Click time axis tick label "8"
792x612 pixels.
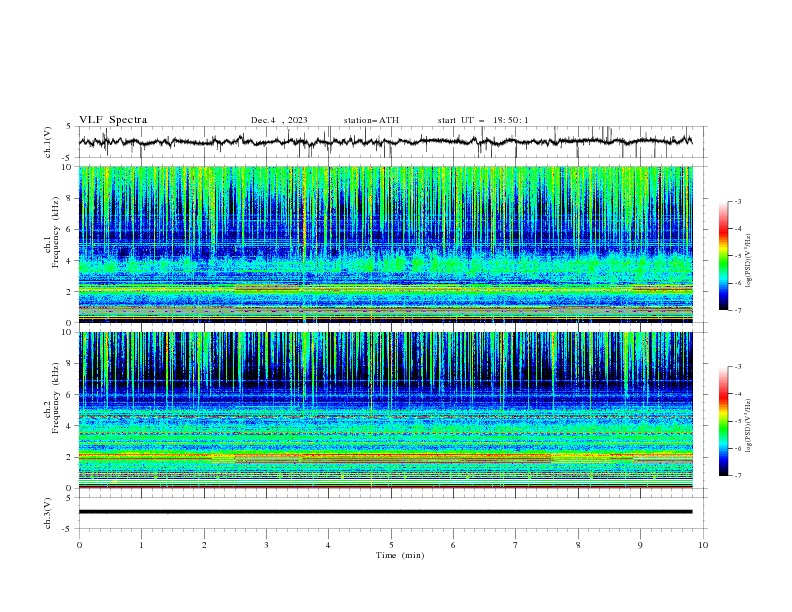pos(578,545)
